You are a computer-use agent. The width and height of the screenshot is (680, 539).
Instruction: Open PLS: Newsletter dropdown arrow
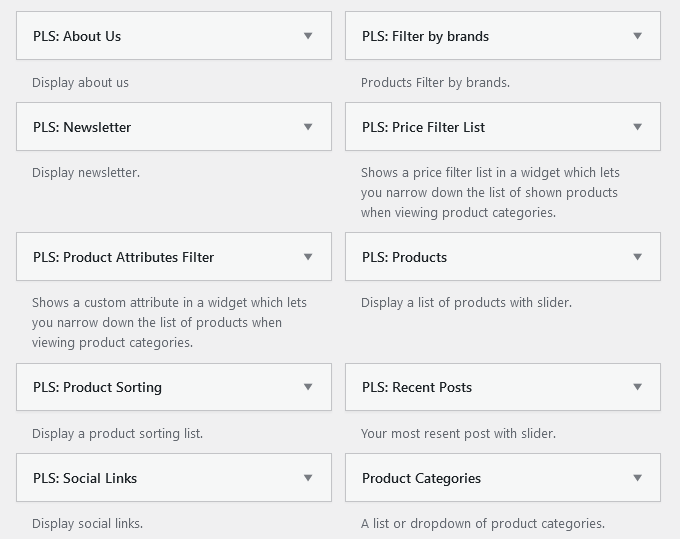[x=308, y=127]
